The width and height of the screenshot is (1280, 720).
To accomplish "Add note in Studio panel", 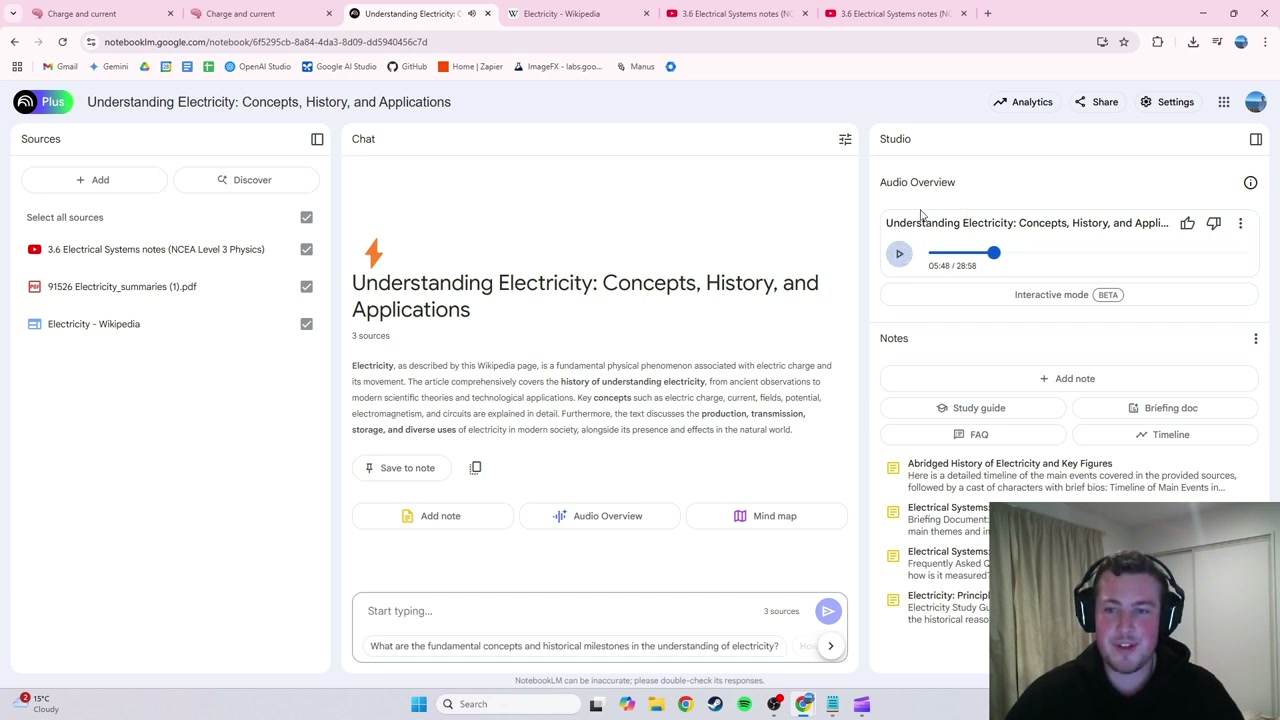I will coord(1068,379).
